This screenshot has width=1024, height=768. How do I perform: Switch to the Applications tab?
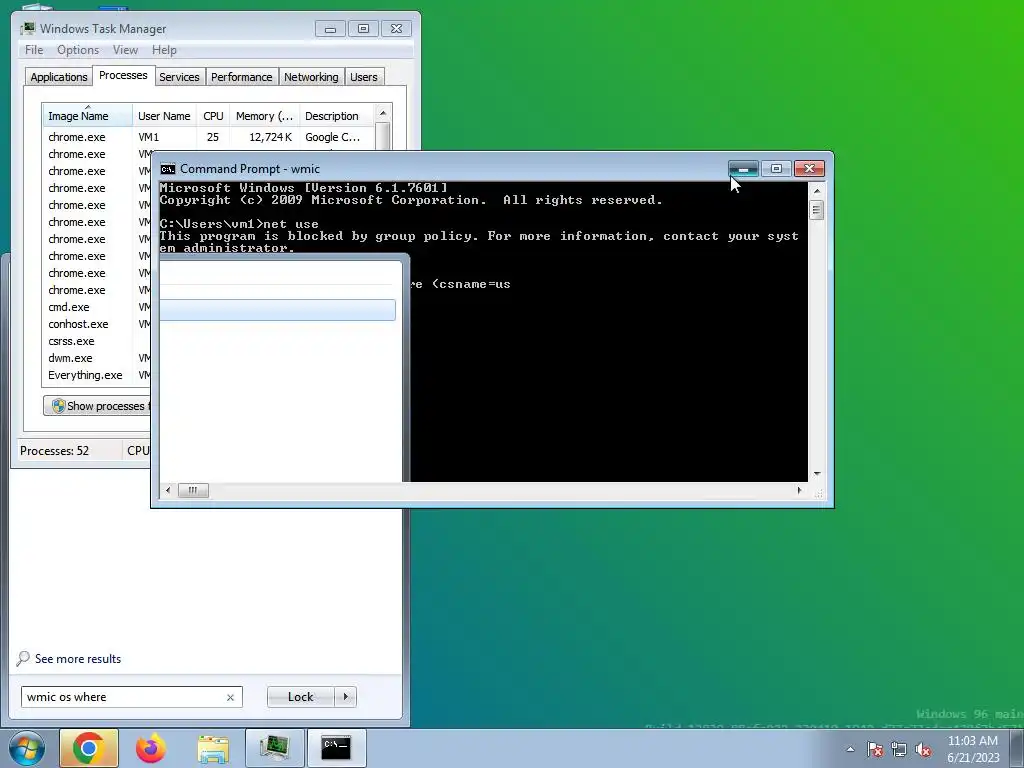[59, 77]
